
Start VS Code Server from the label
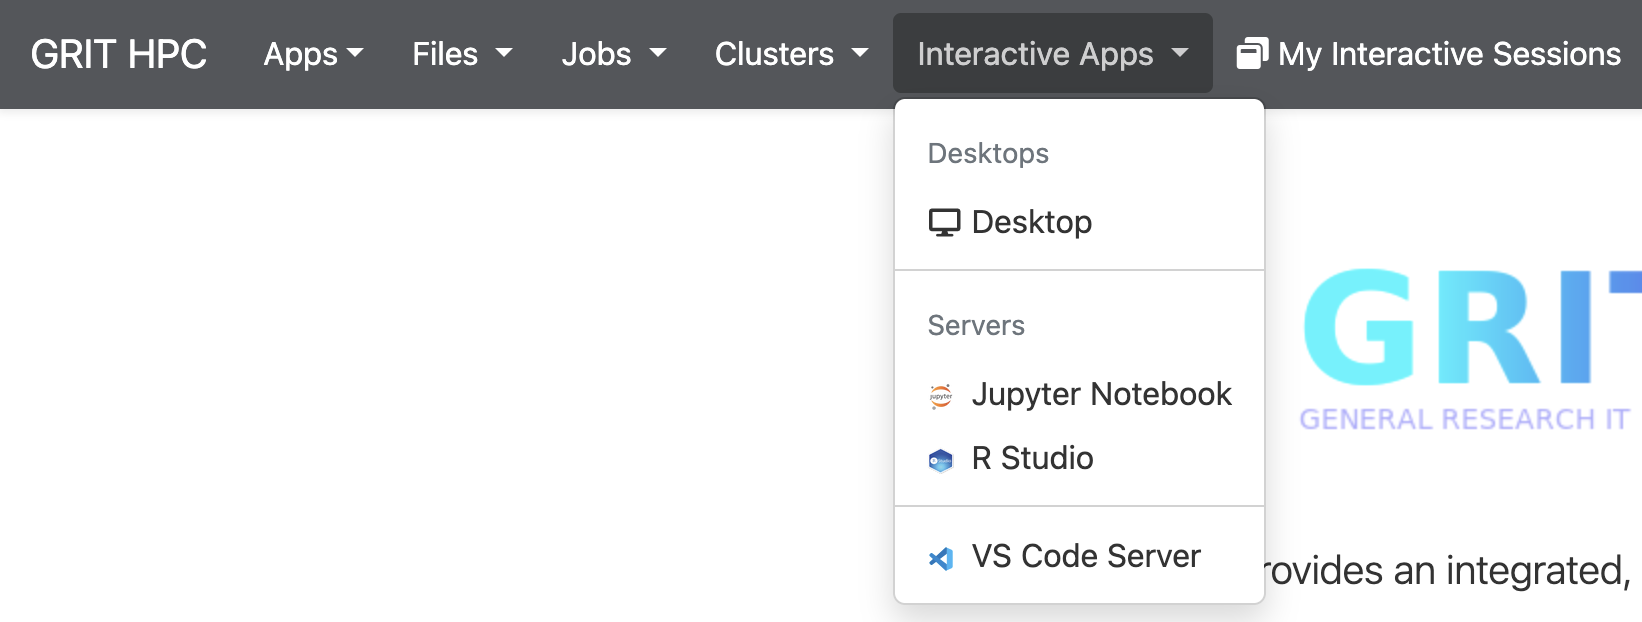pyautogui.click(x=1086, y=556)
